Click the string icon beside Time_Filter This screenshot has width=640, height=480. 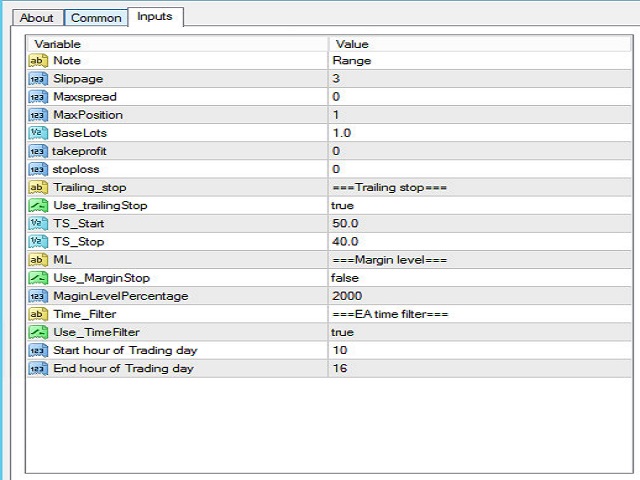tap(39, 313)
